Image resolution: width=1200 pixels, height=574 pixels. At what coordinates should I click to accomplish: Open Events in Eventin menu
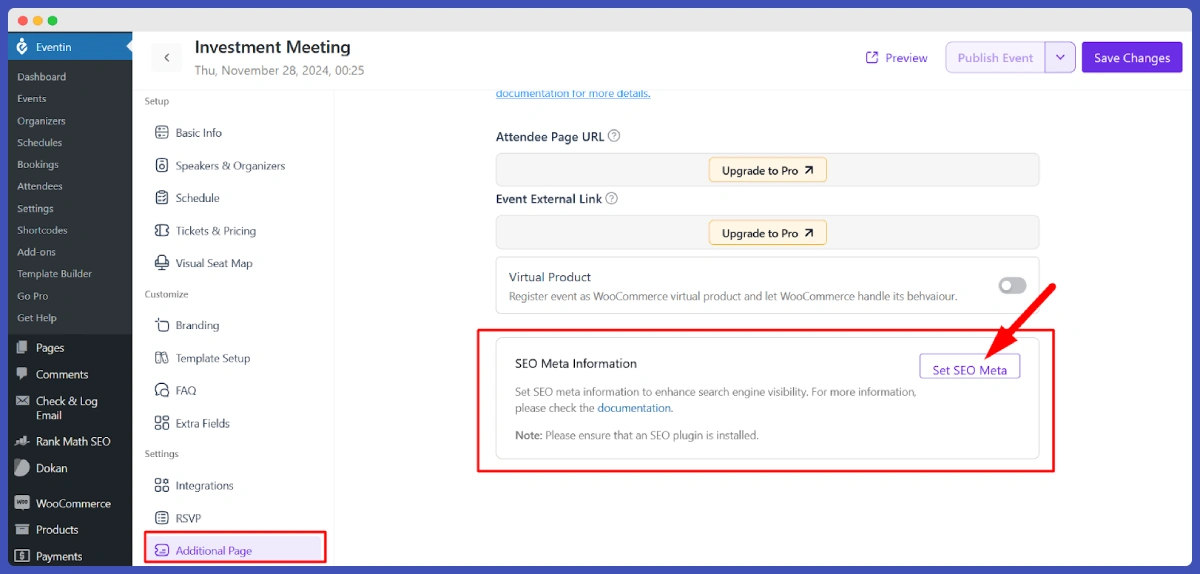(x=32, y=99)
